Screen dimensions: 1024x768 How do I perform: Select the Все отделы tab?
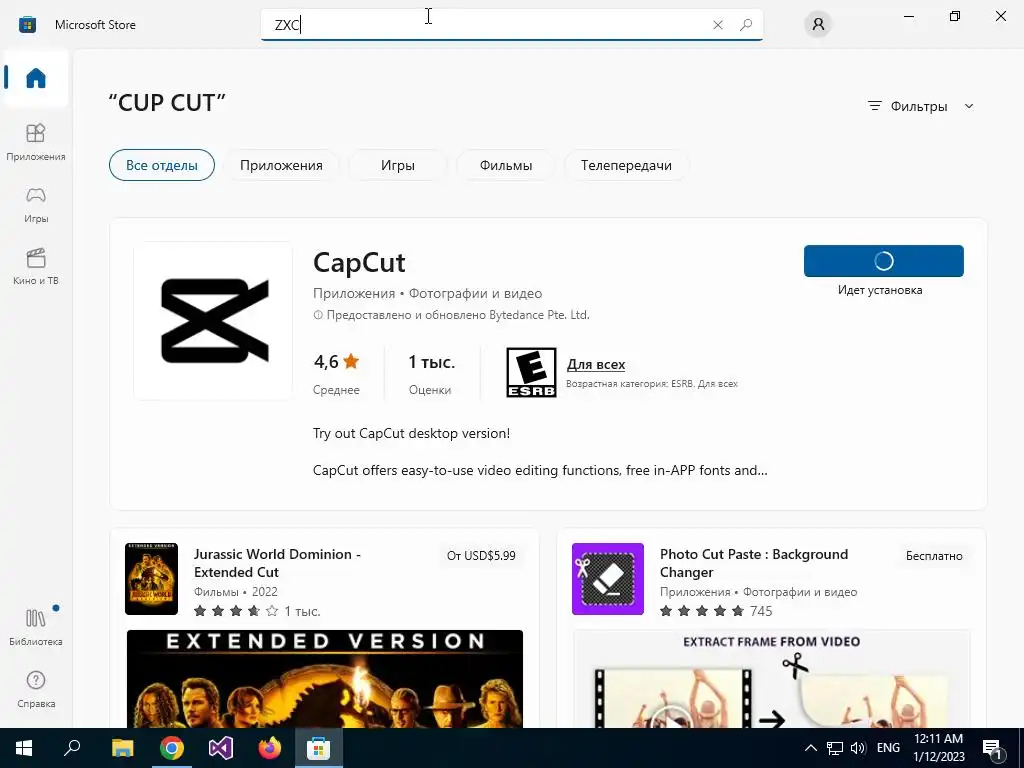[x=162, y=165]
